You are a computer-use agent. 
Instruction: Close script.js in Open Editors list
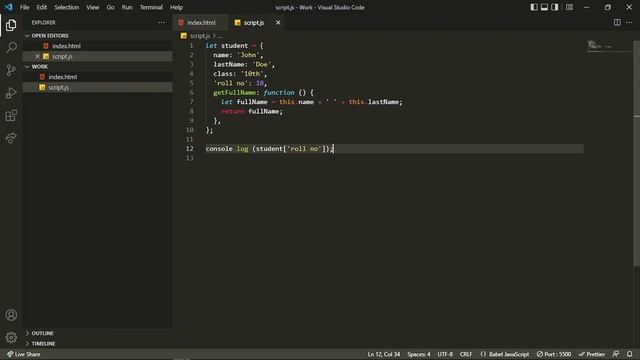(x=37, y=56)
